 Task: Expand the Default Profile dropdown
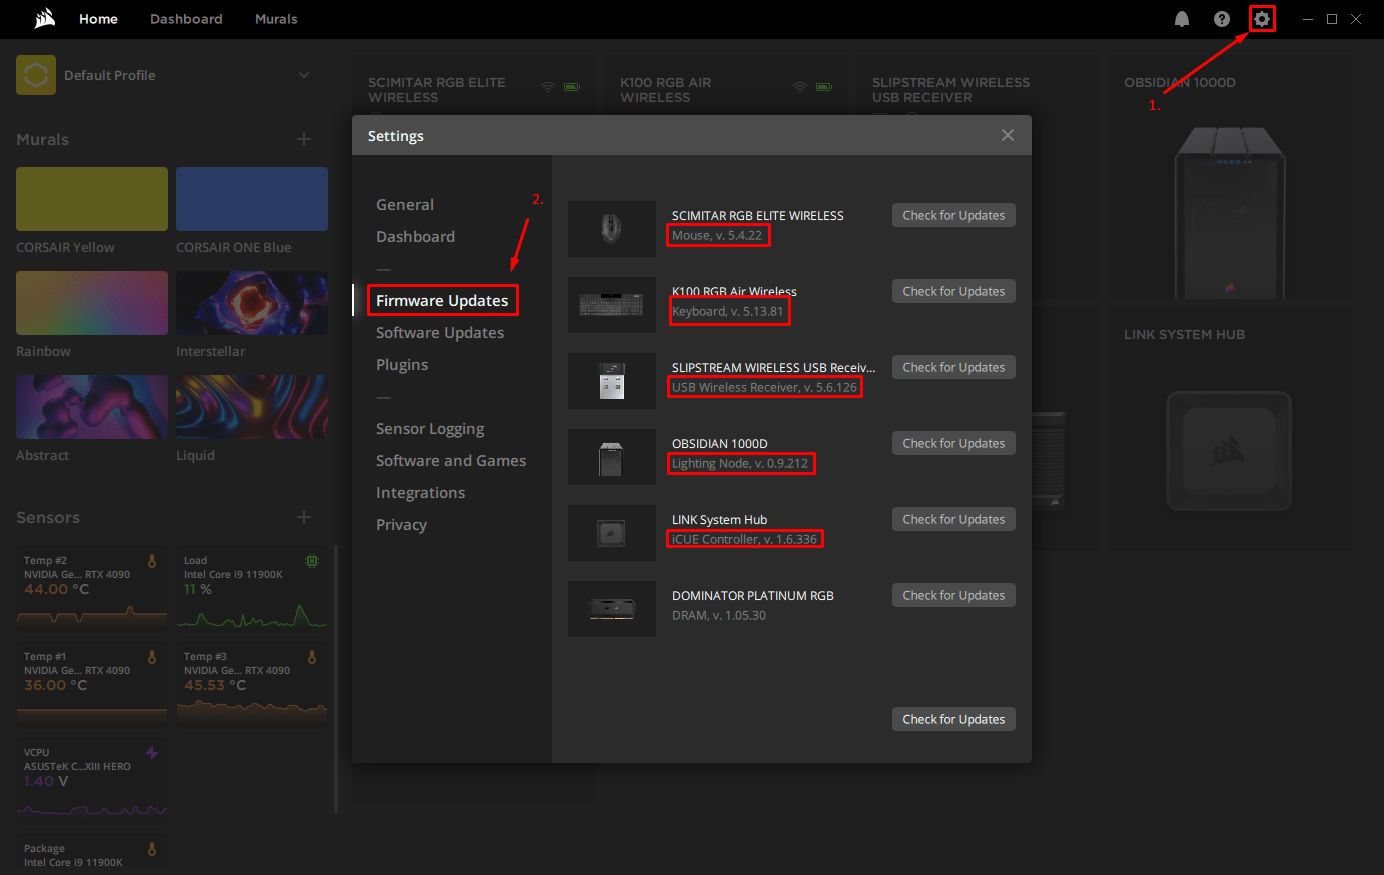(303, 75)
